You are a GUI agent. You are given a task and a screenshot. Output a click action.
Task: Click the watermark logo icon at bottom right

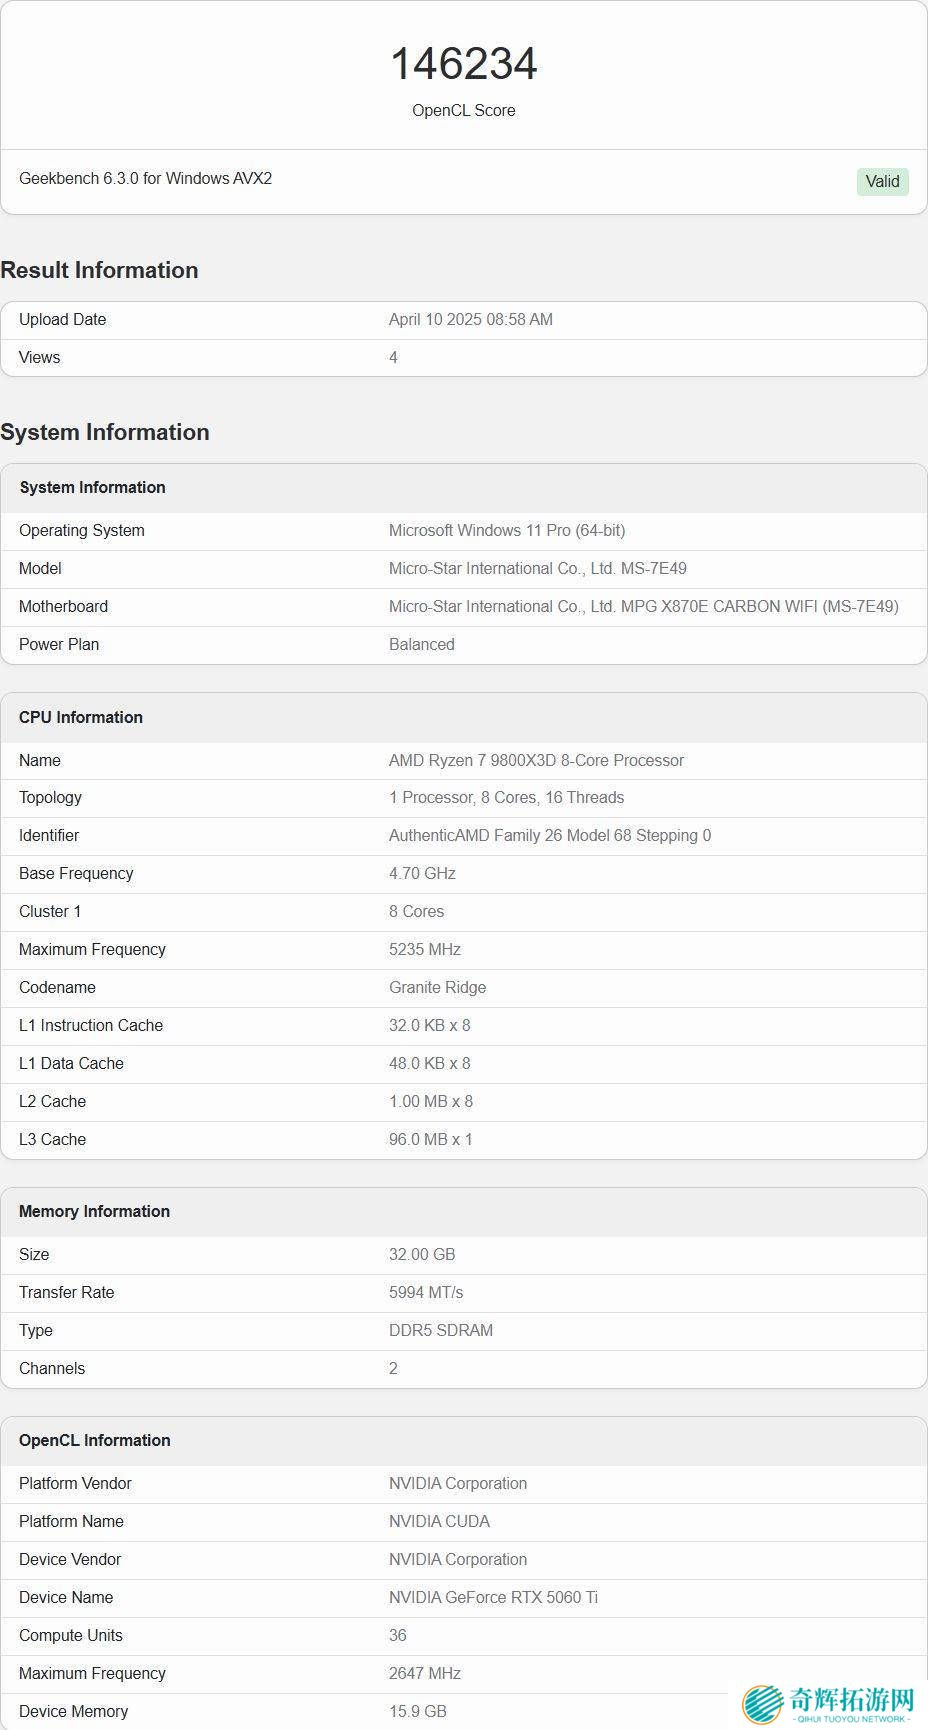tap(763, 1704)
